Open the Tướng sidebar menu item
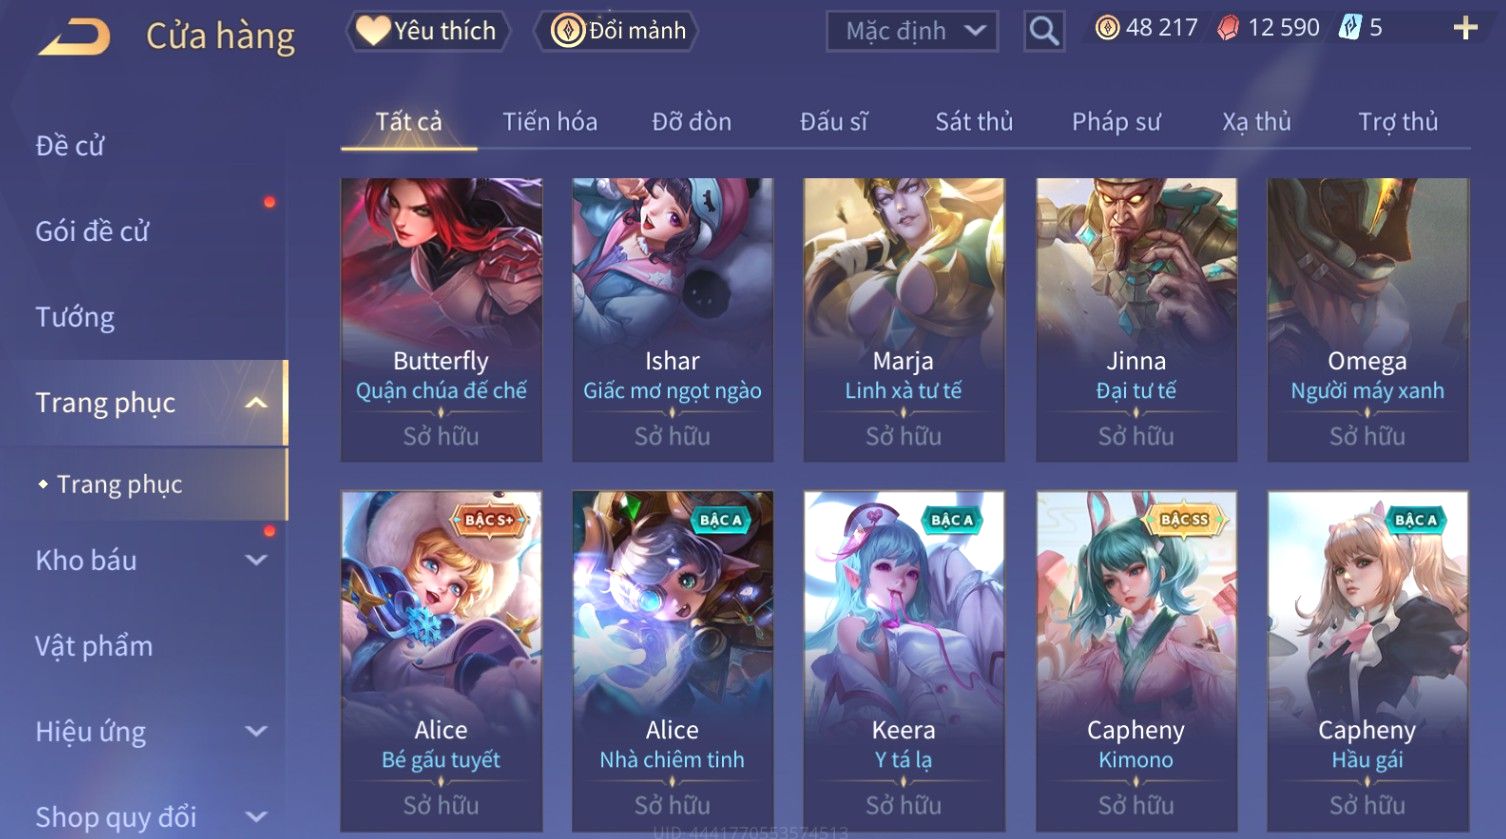 point(75,318)
